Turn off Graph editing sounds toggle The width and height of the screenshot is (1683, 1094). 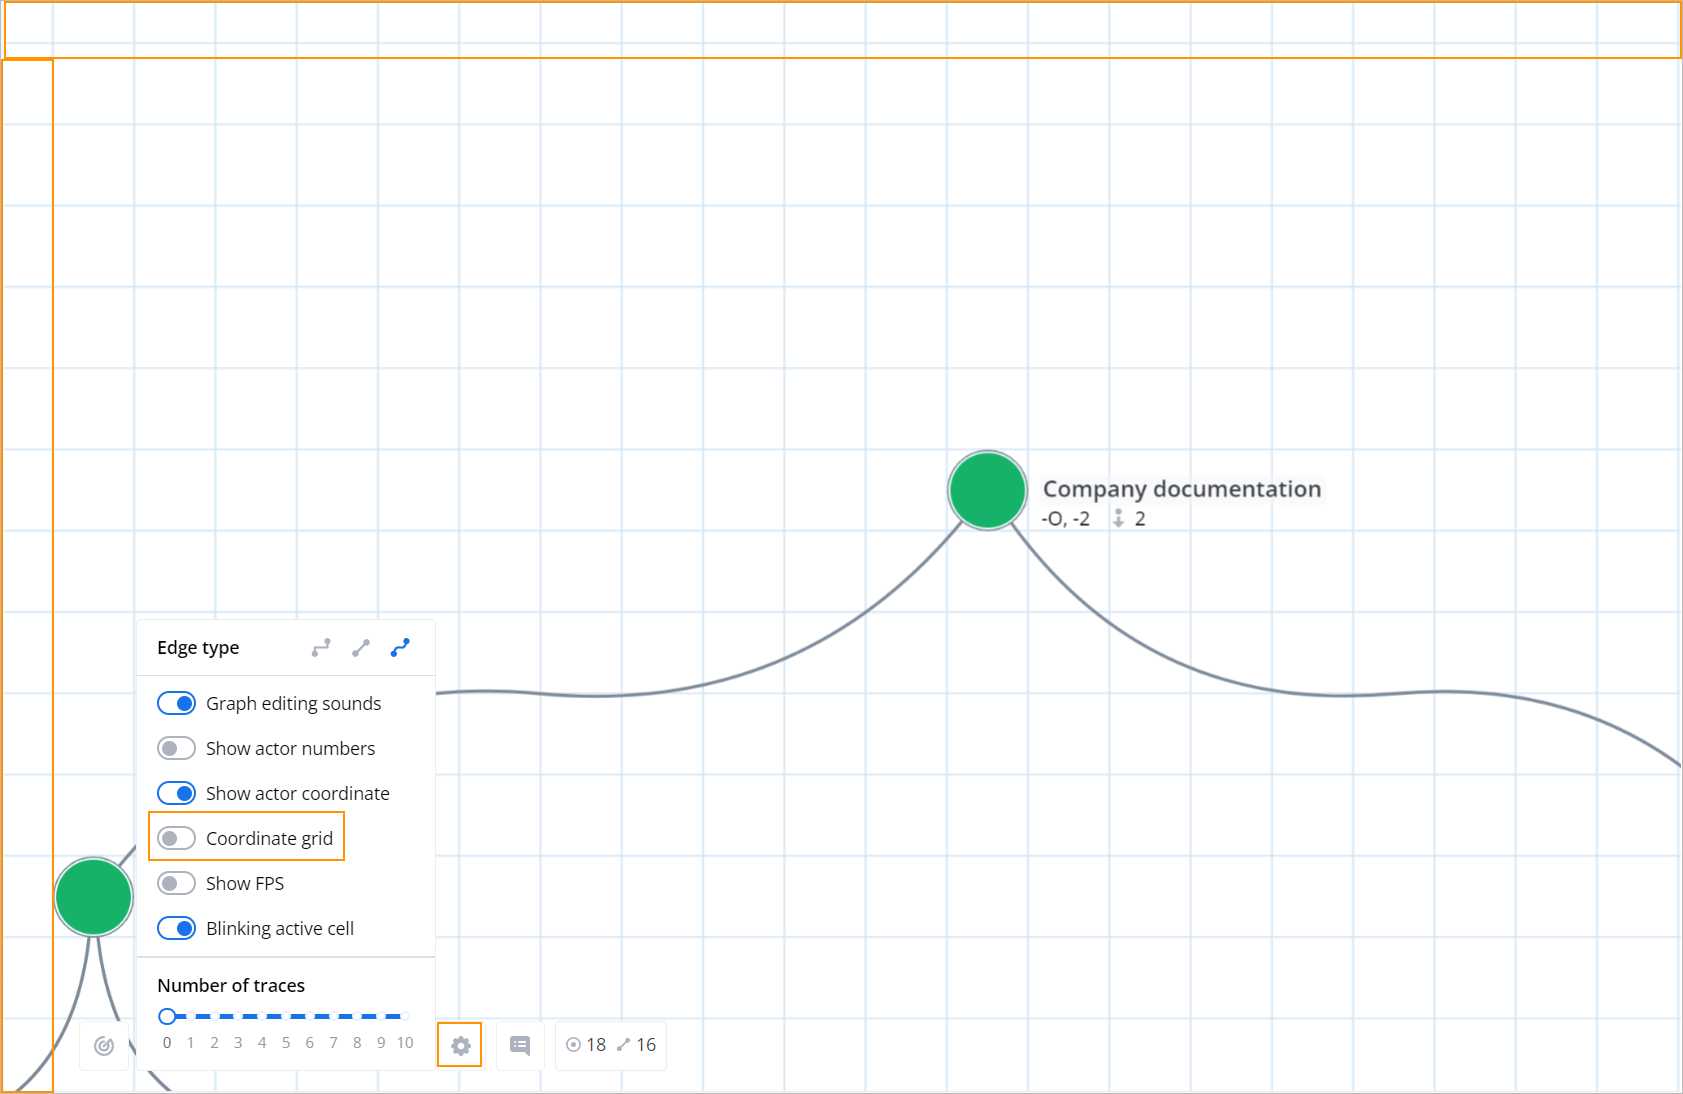point(176,704)
